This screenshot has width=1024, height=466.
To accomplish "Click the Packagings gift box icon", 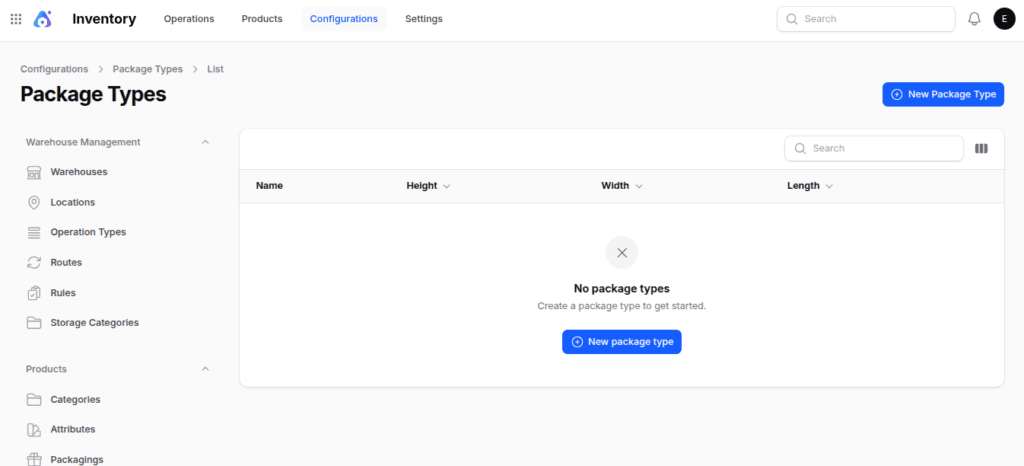I will 34,459.
